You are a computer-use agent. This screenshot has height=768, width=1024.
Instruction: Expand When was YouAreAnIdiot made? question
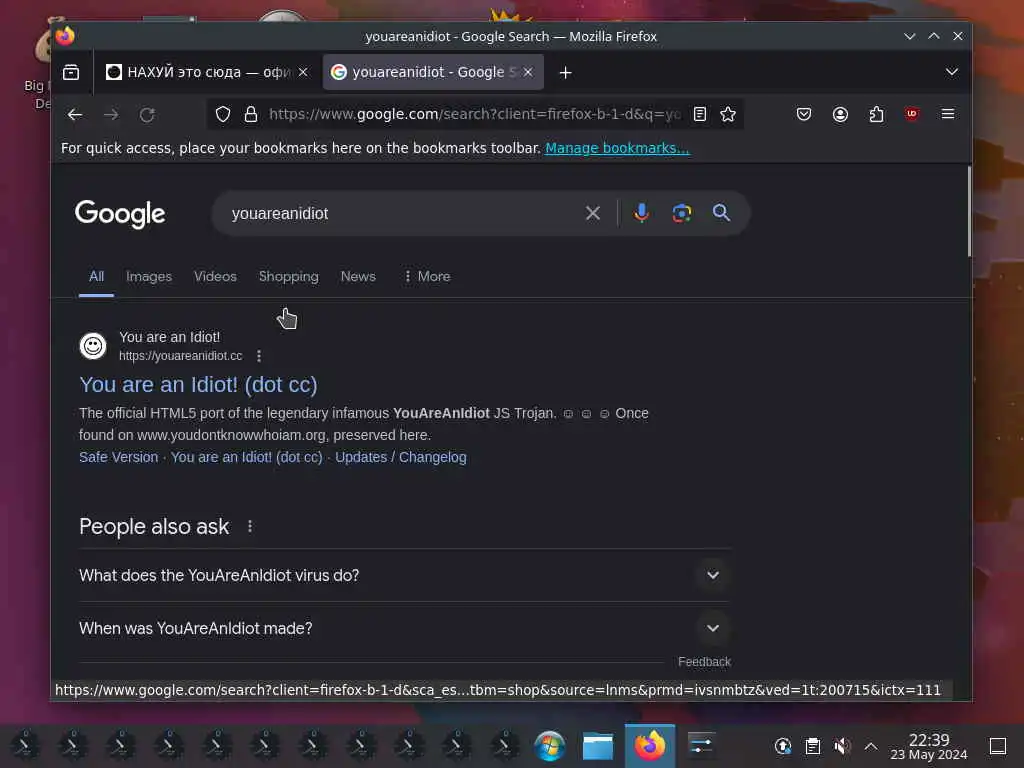404,628
